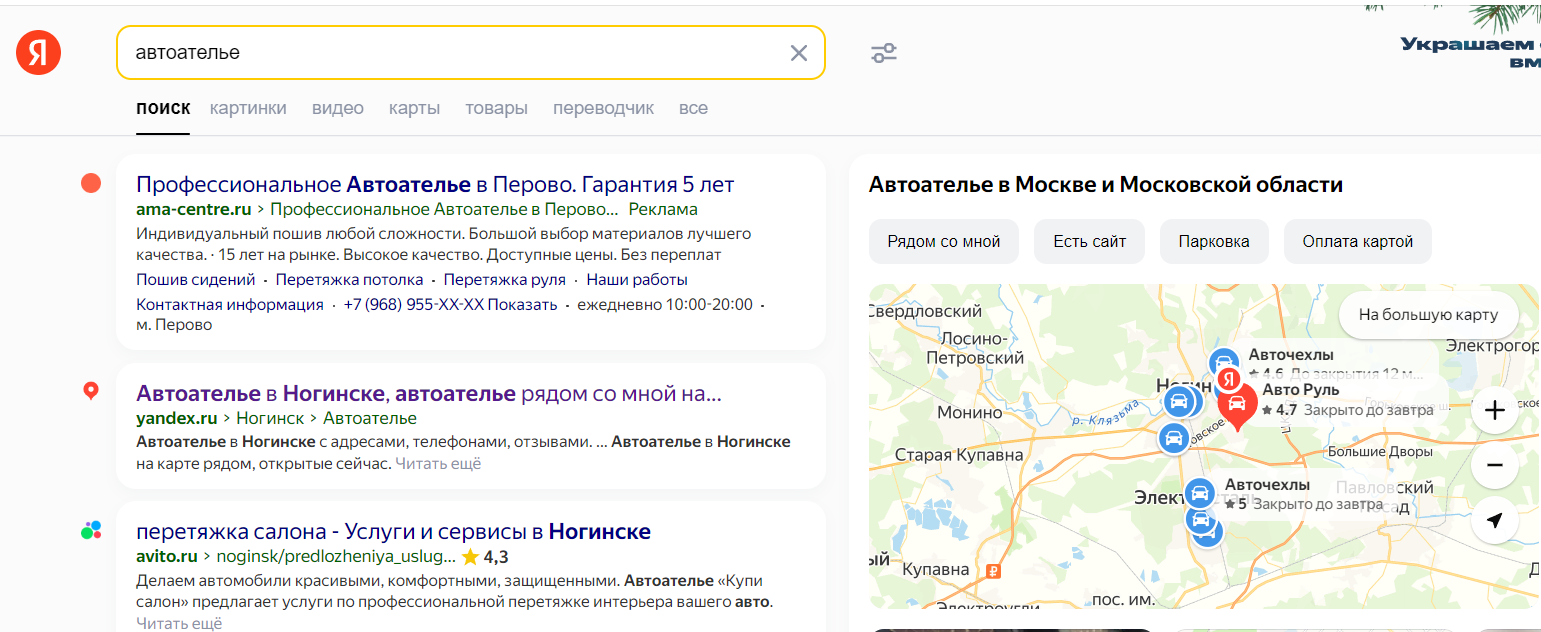Select the red Авто Руль map pin
Image resolution: width=1541 pixels, height=632 pixels.
[1236, 406]
